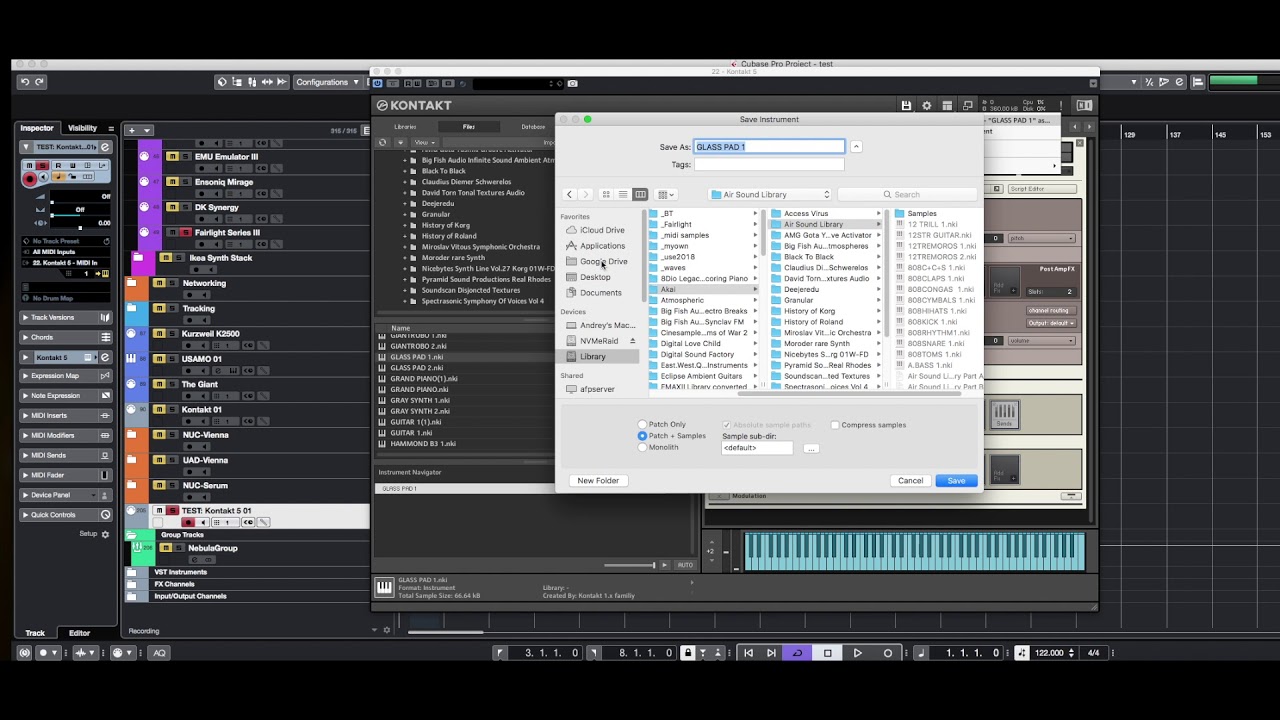Click edit instrument icon in Inspector header

(105, 147)
